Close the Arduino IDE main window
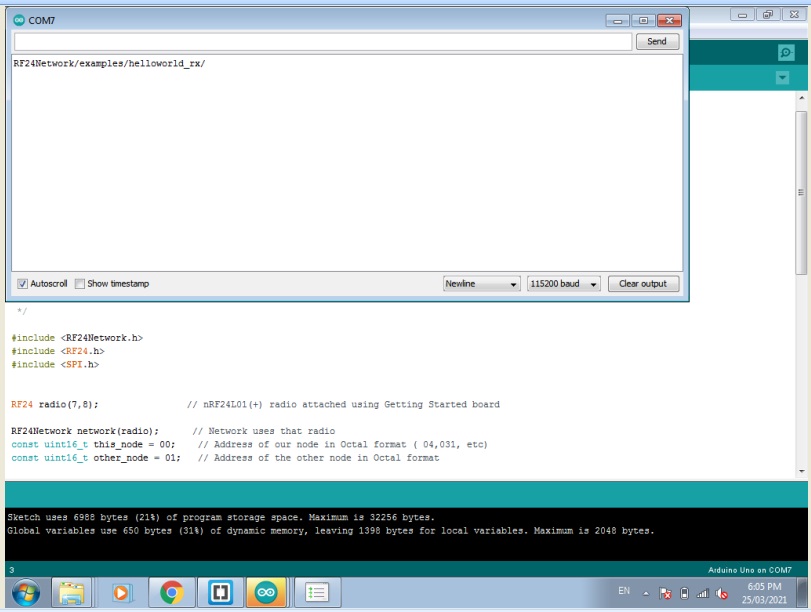The image size is (811, 612). [794, 14]
